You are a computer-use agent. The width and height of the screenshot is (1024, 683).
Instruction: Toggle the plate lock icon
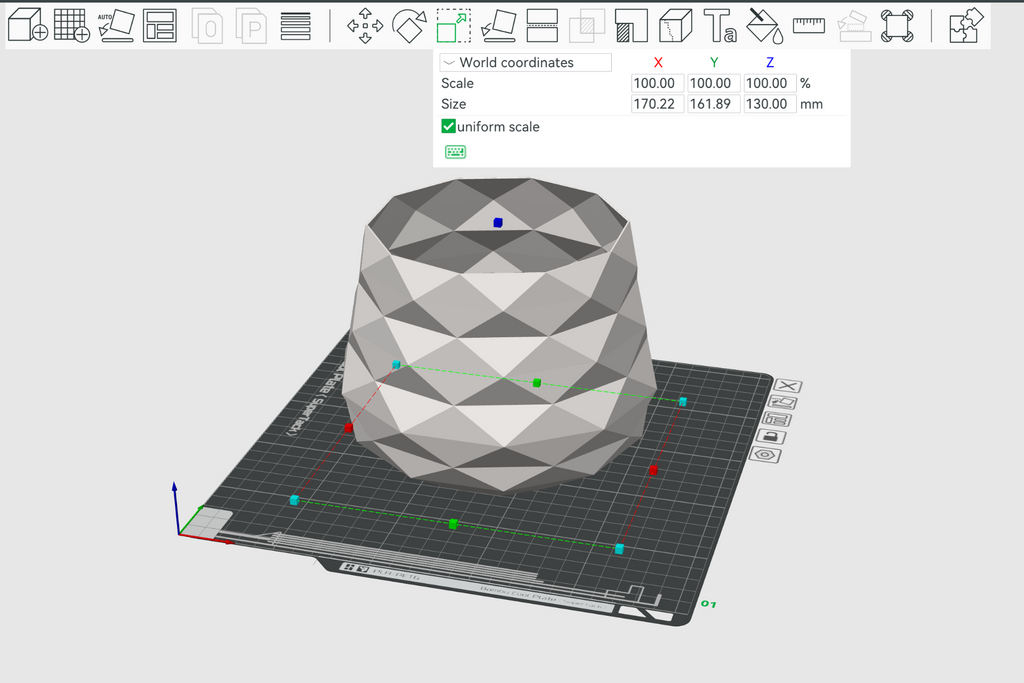pos(772,437)
